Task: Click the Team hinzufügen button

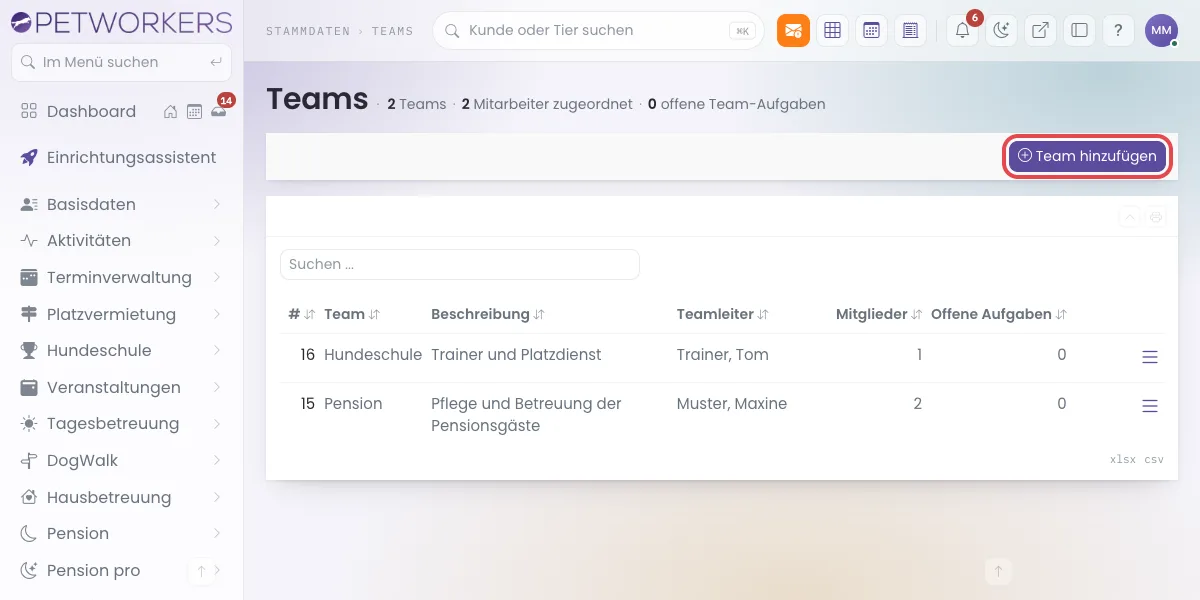Action: pyautogui.click(x=1087, y=156)
